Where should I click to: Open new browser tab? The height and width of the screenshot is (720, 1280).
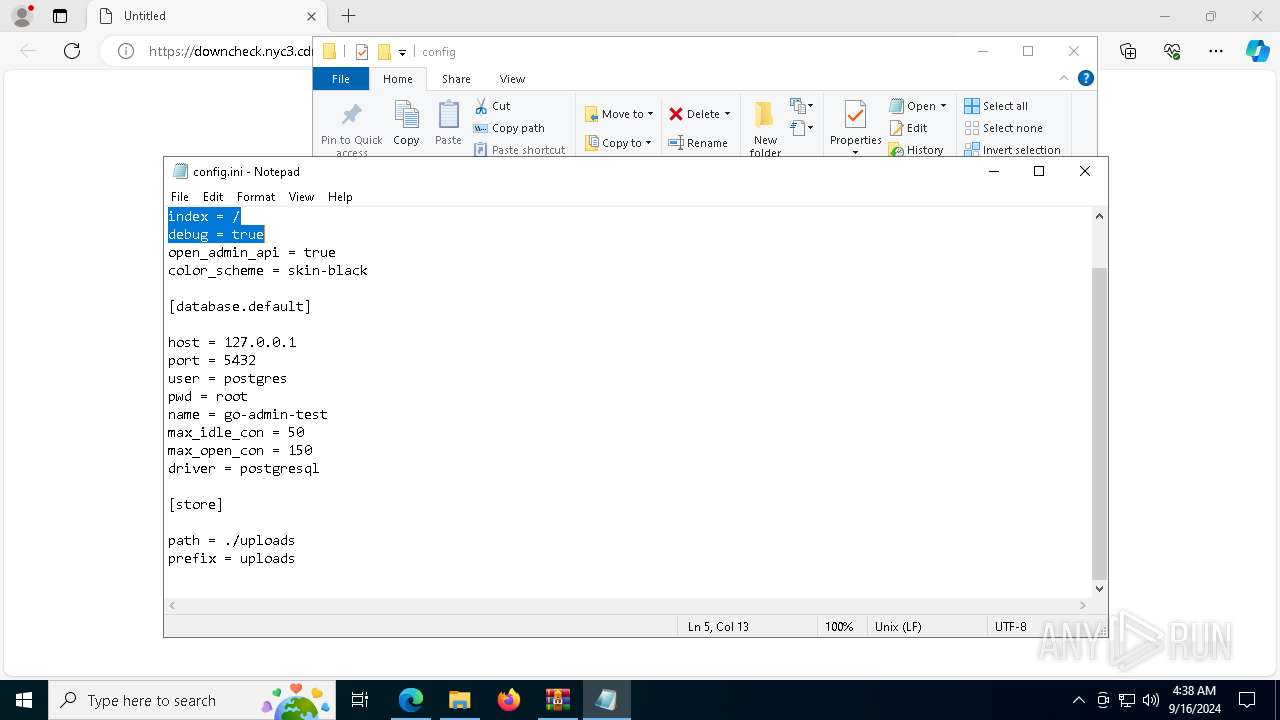[x=348, y=16]
